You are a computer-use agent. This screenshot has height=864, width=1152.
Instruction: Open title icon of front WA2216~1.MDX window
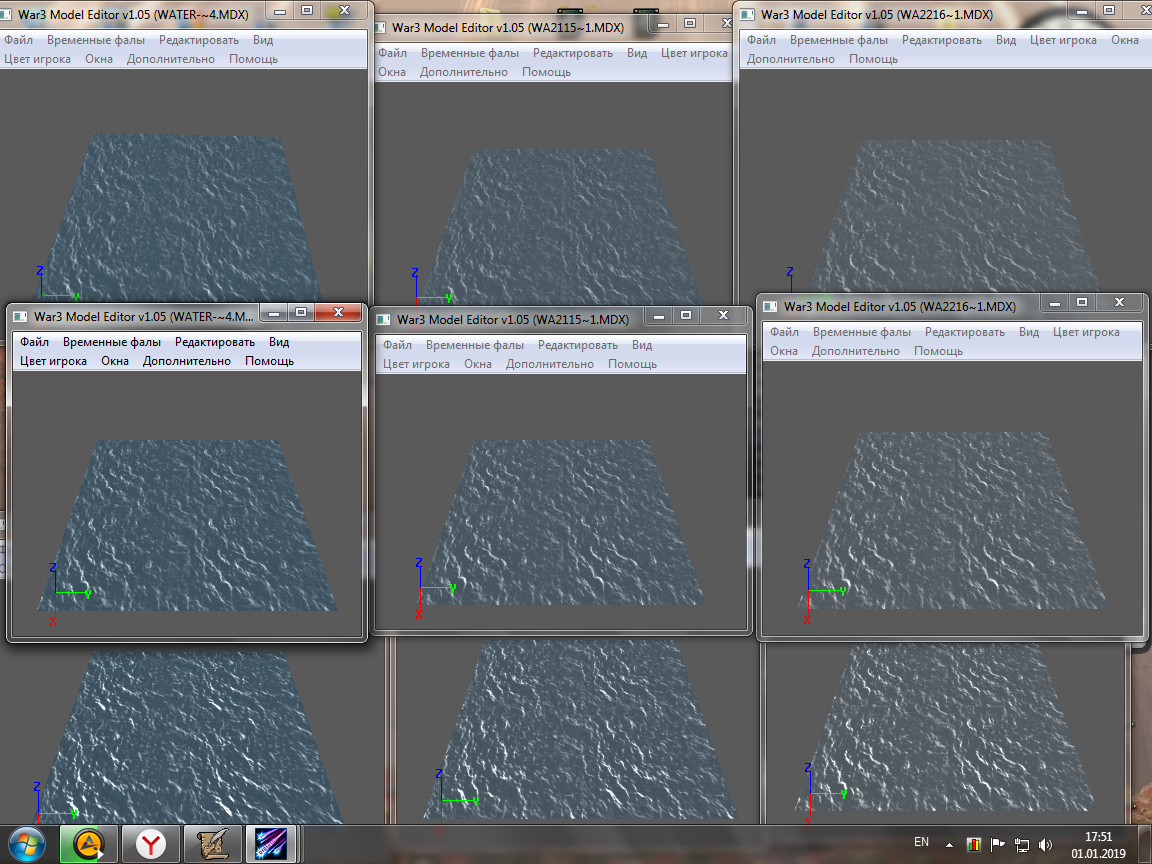pyautogui.click(x=770, y=306)
